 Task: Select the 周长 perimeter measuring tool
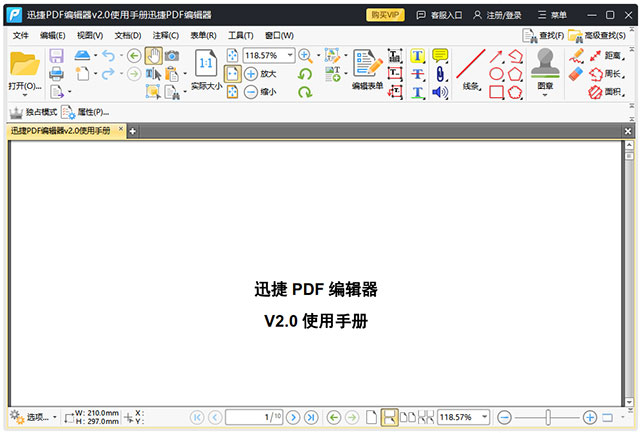[607, 74]
